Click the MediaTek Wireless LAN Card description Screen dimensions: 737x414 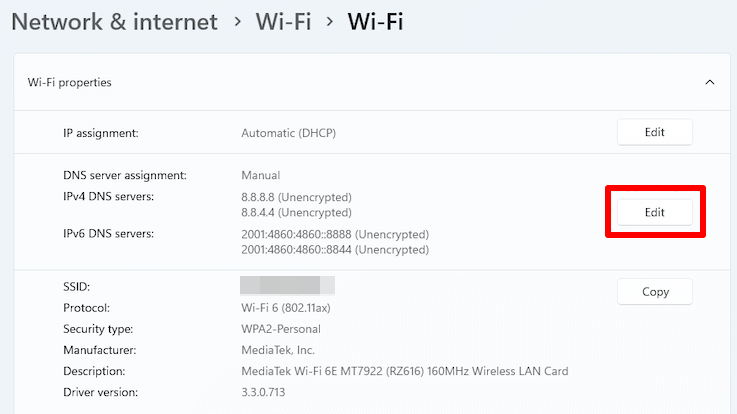405,371
